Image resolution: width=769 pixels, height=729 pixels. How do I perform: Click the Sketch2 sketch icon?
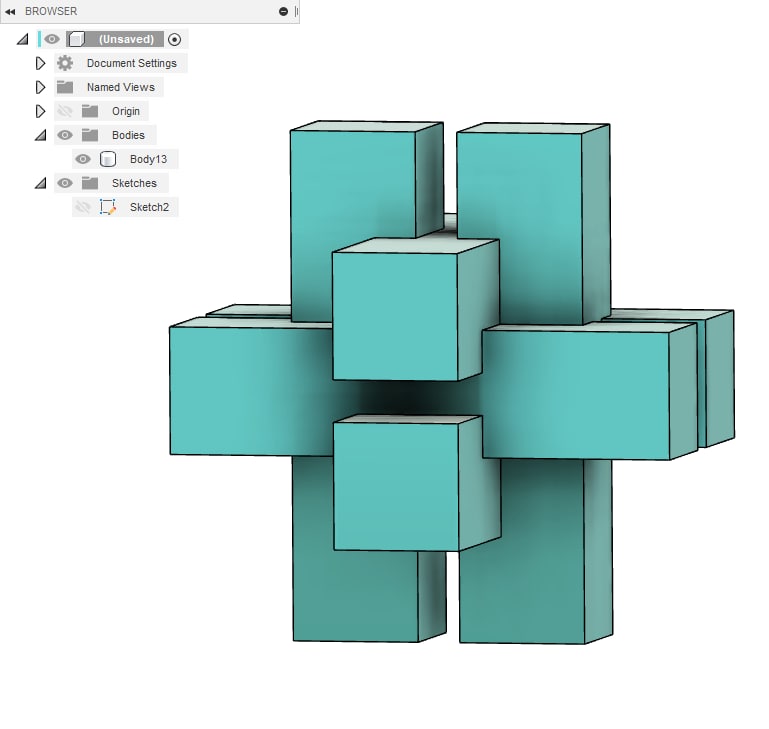pyautogui.click(x=108, y=207)
